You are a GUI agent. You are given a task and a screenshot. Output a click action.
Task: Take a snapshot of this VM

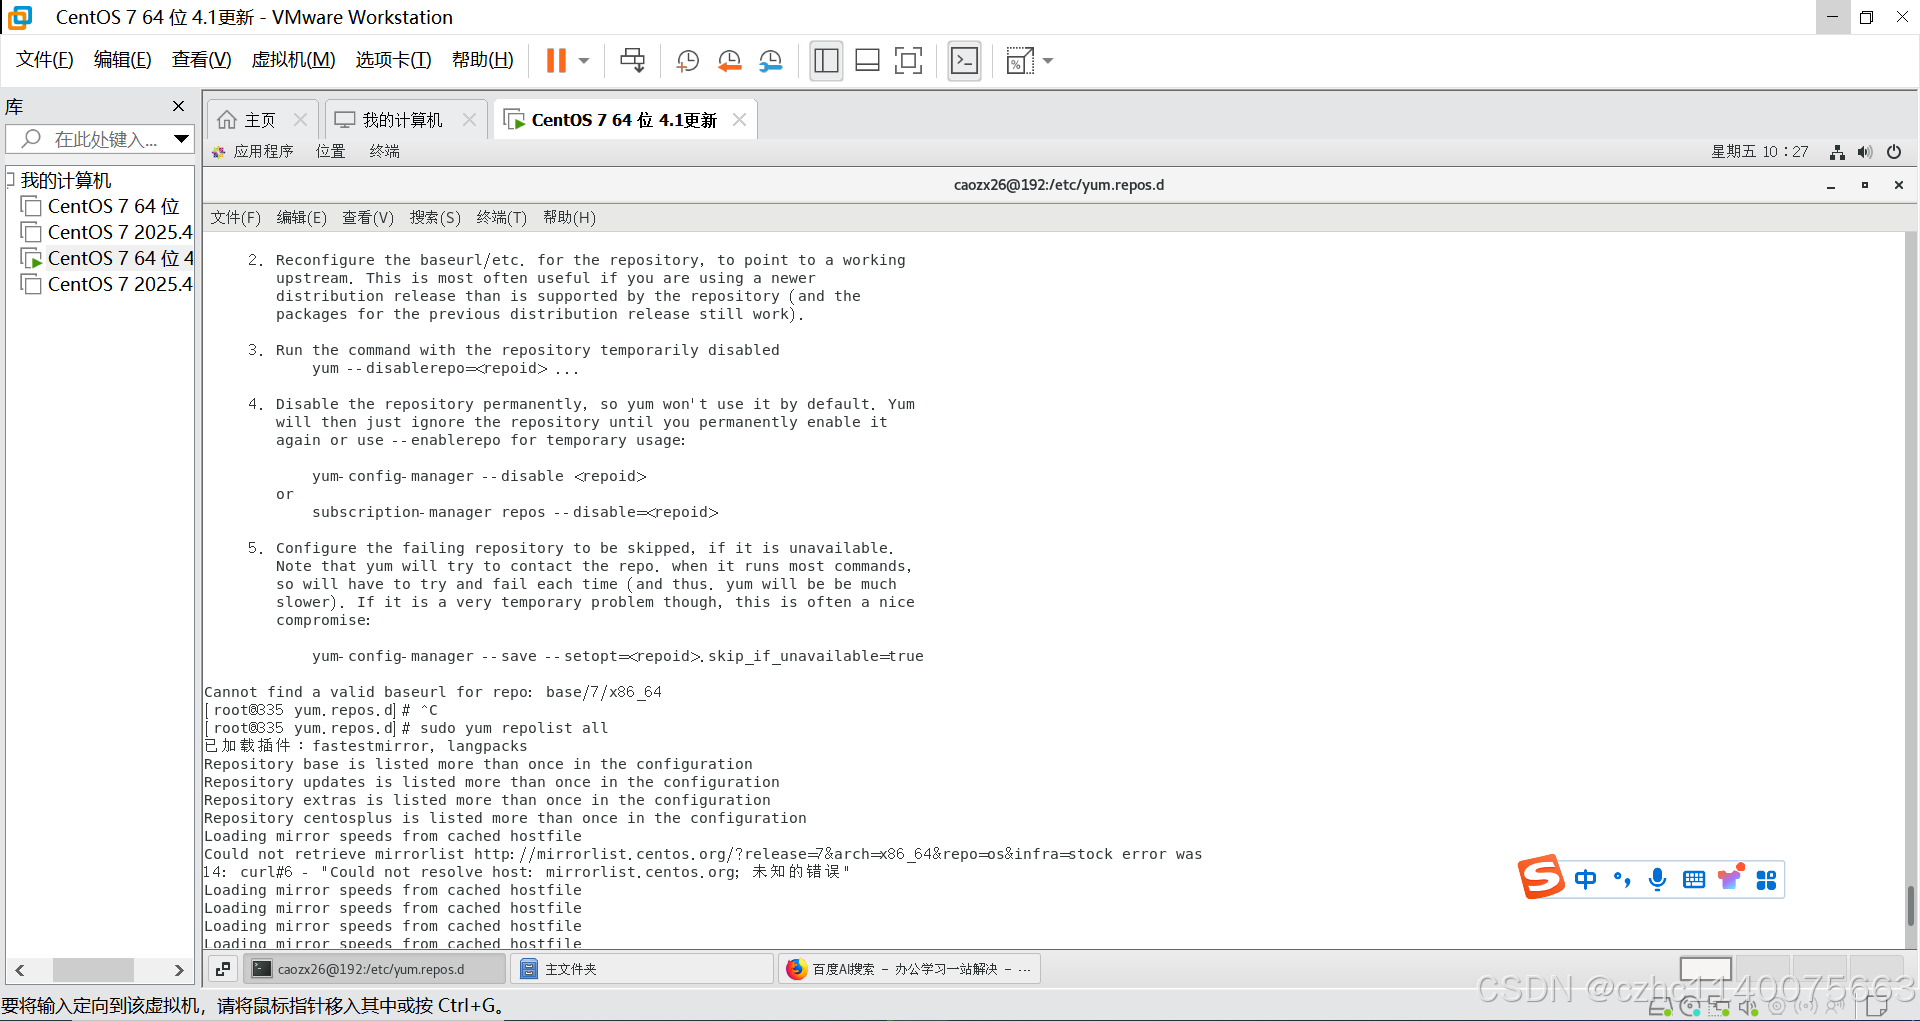click(687, 61)
